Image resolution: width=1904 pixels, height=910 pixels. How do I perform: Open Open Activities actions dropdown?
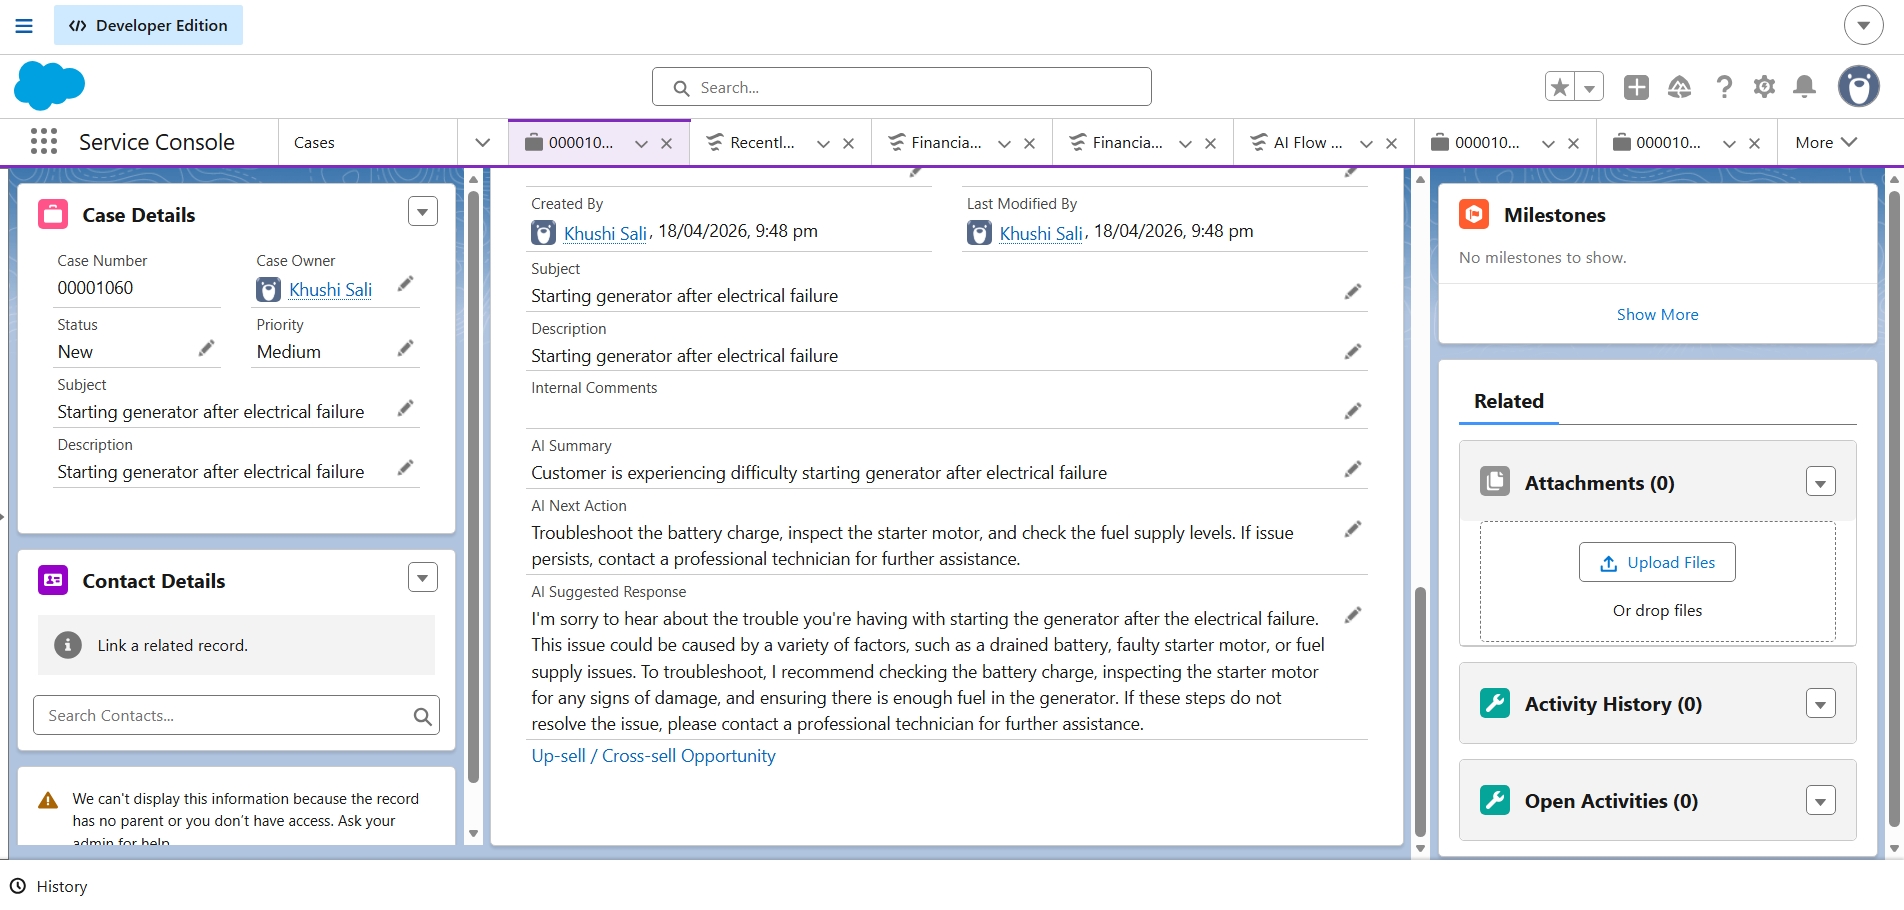click(1821, 801)
